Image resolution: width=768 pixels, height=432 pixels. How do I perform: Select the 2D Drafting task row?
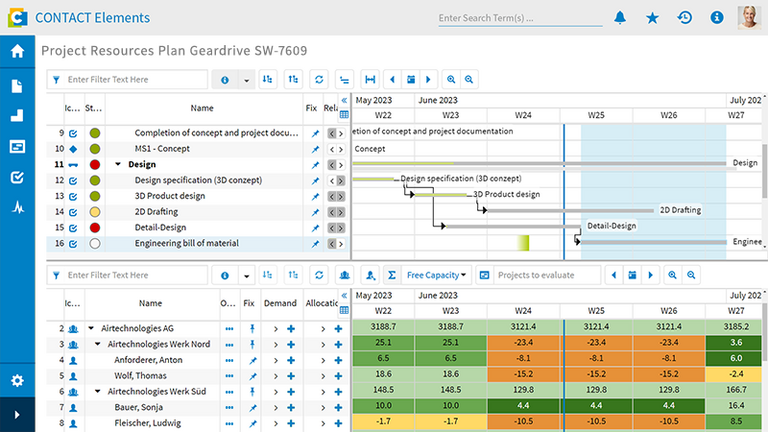click(x=198, y=212)
